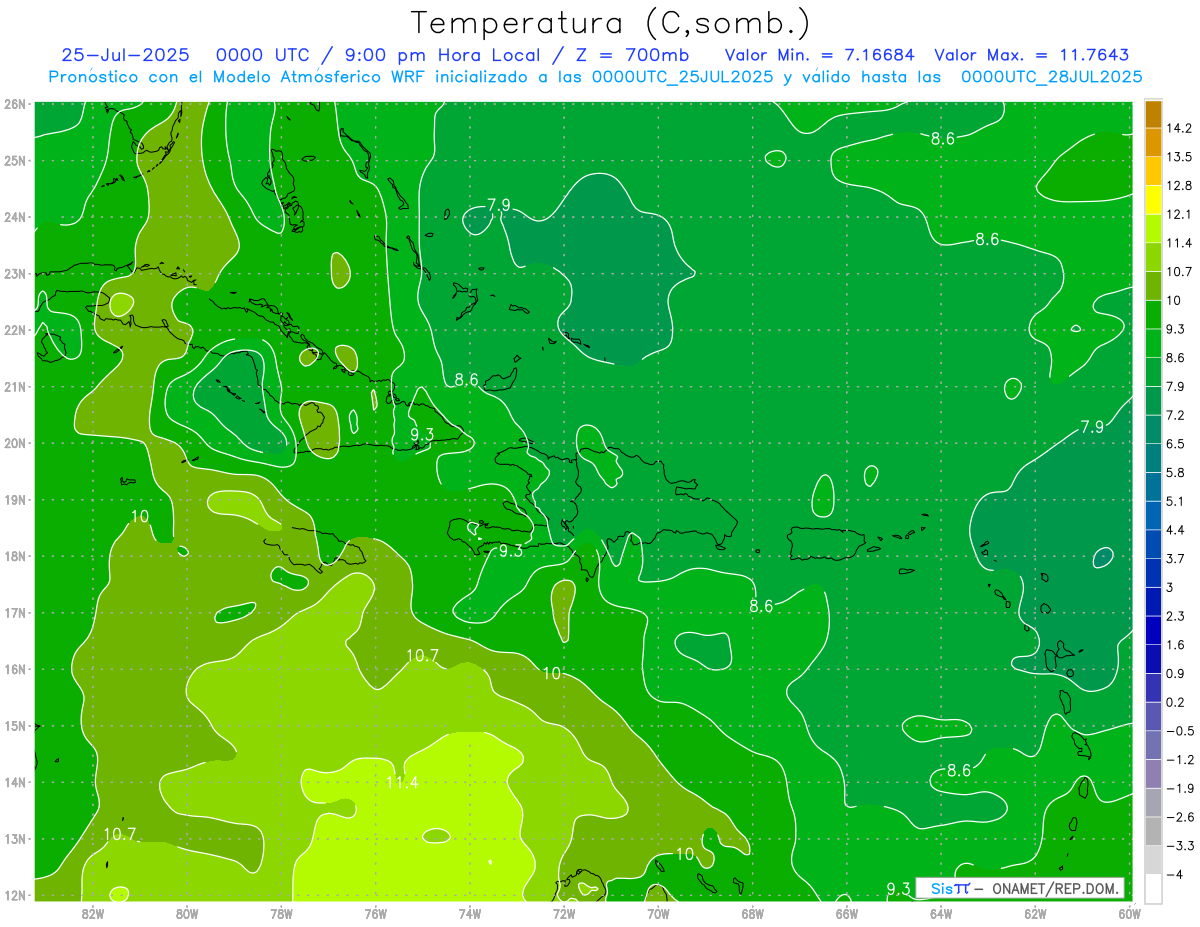Click the 5.8 legend label

1175,472
